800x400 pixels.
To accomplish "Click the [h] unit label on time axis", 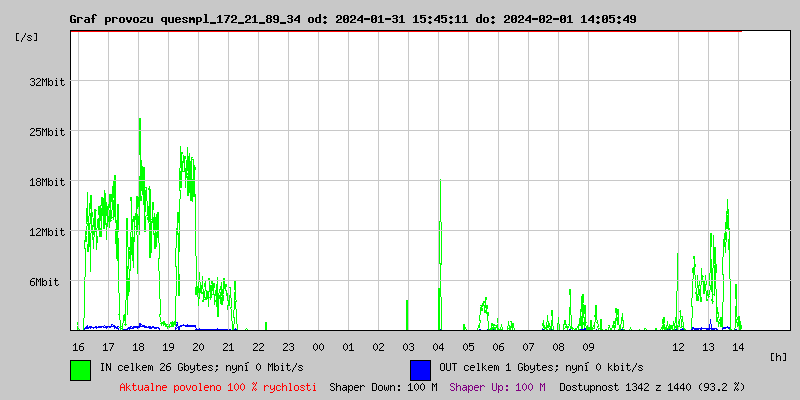I will click(779, 357).
